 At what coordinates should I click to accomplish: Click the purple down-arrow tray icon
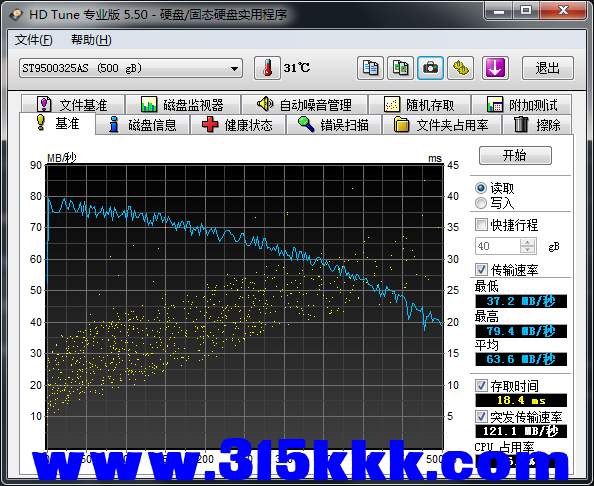tap(495, 68)
